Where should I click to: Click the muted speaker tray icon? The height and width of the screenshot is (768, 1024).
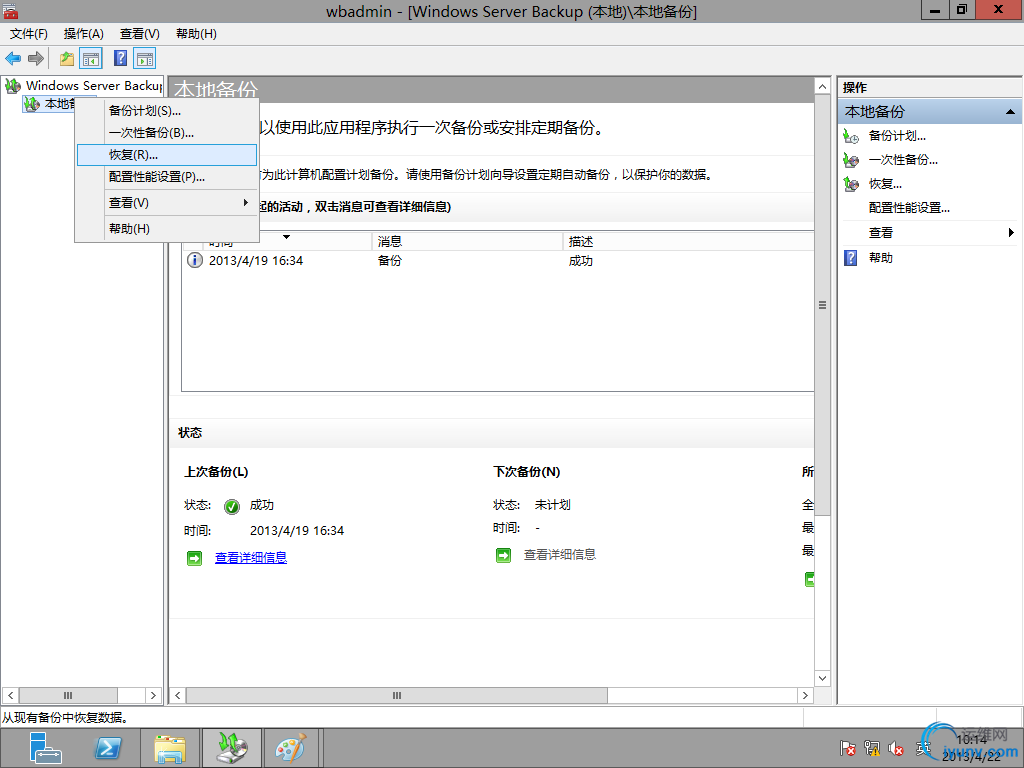click(896, 748)
